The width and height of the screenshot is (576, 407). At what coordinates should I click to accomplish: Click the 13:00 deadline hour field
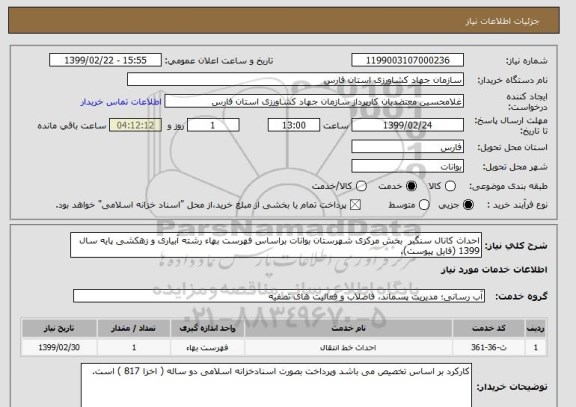coord(294,125)
